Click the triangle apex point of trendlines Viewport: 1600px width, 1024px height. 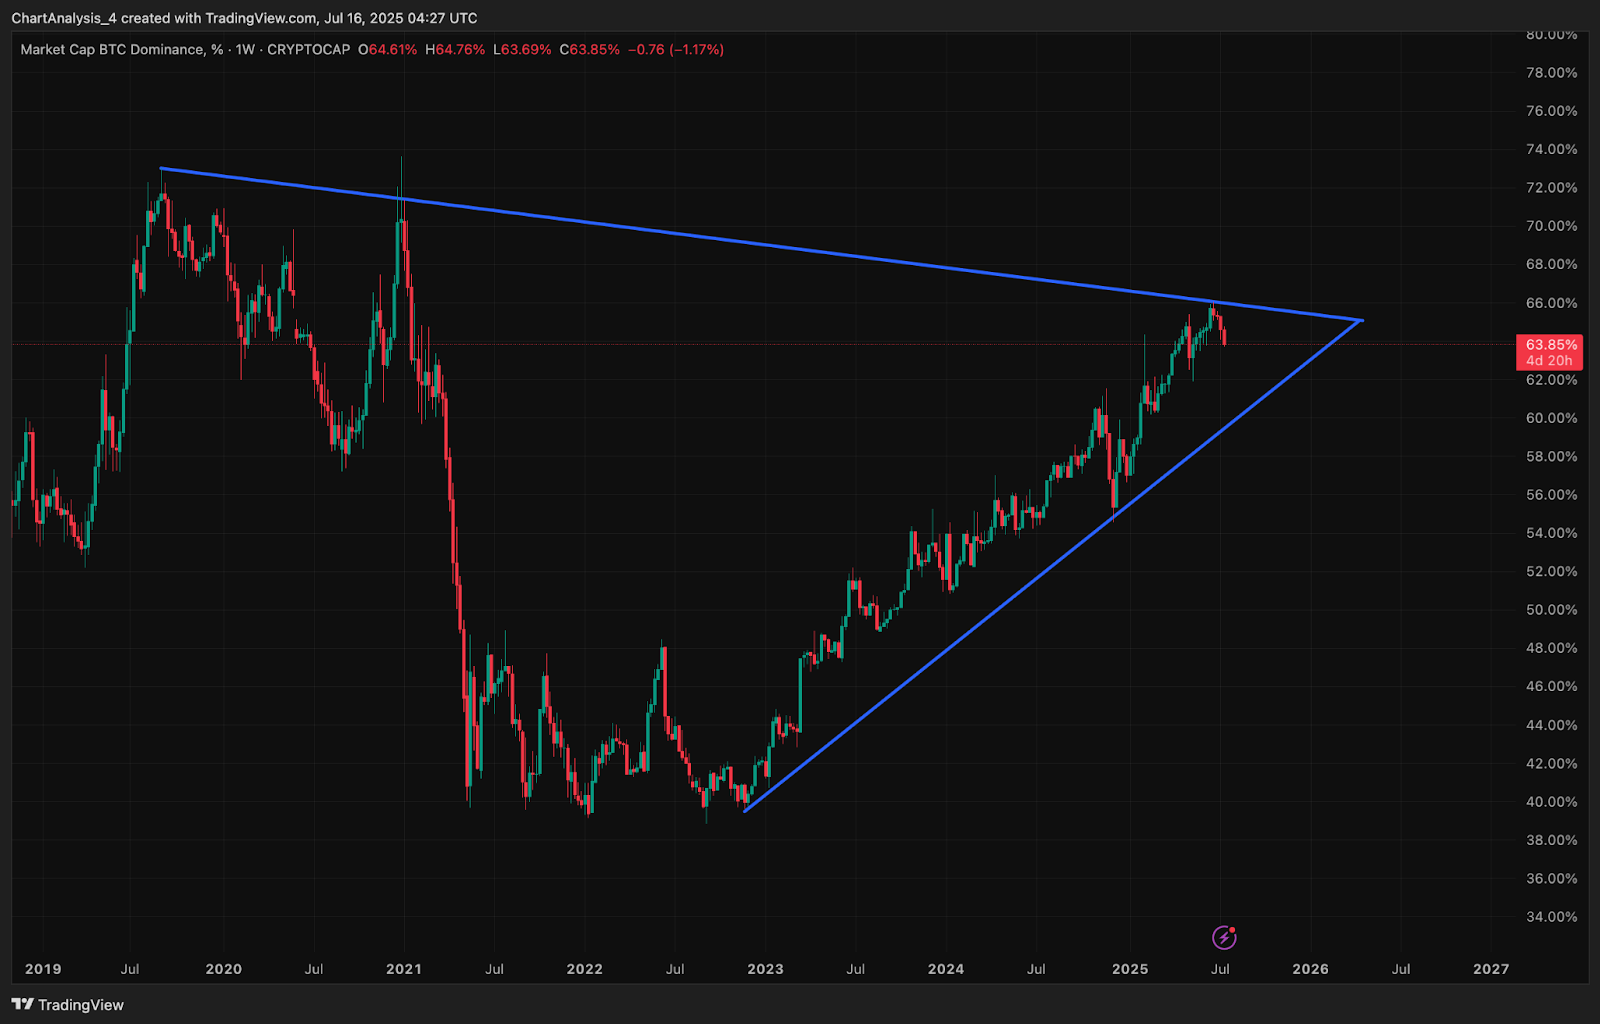pyautogui.click(x=1361, y=320)
